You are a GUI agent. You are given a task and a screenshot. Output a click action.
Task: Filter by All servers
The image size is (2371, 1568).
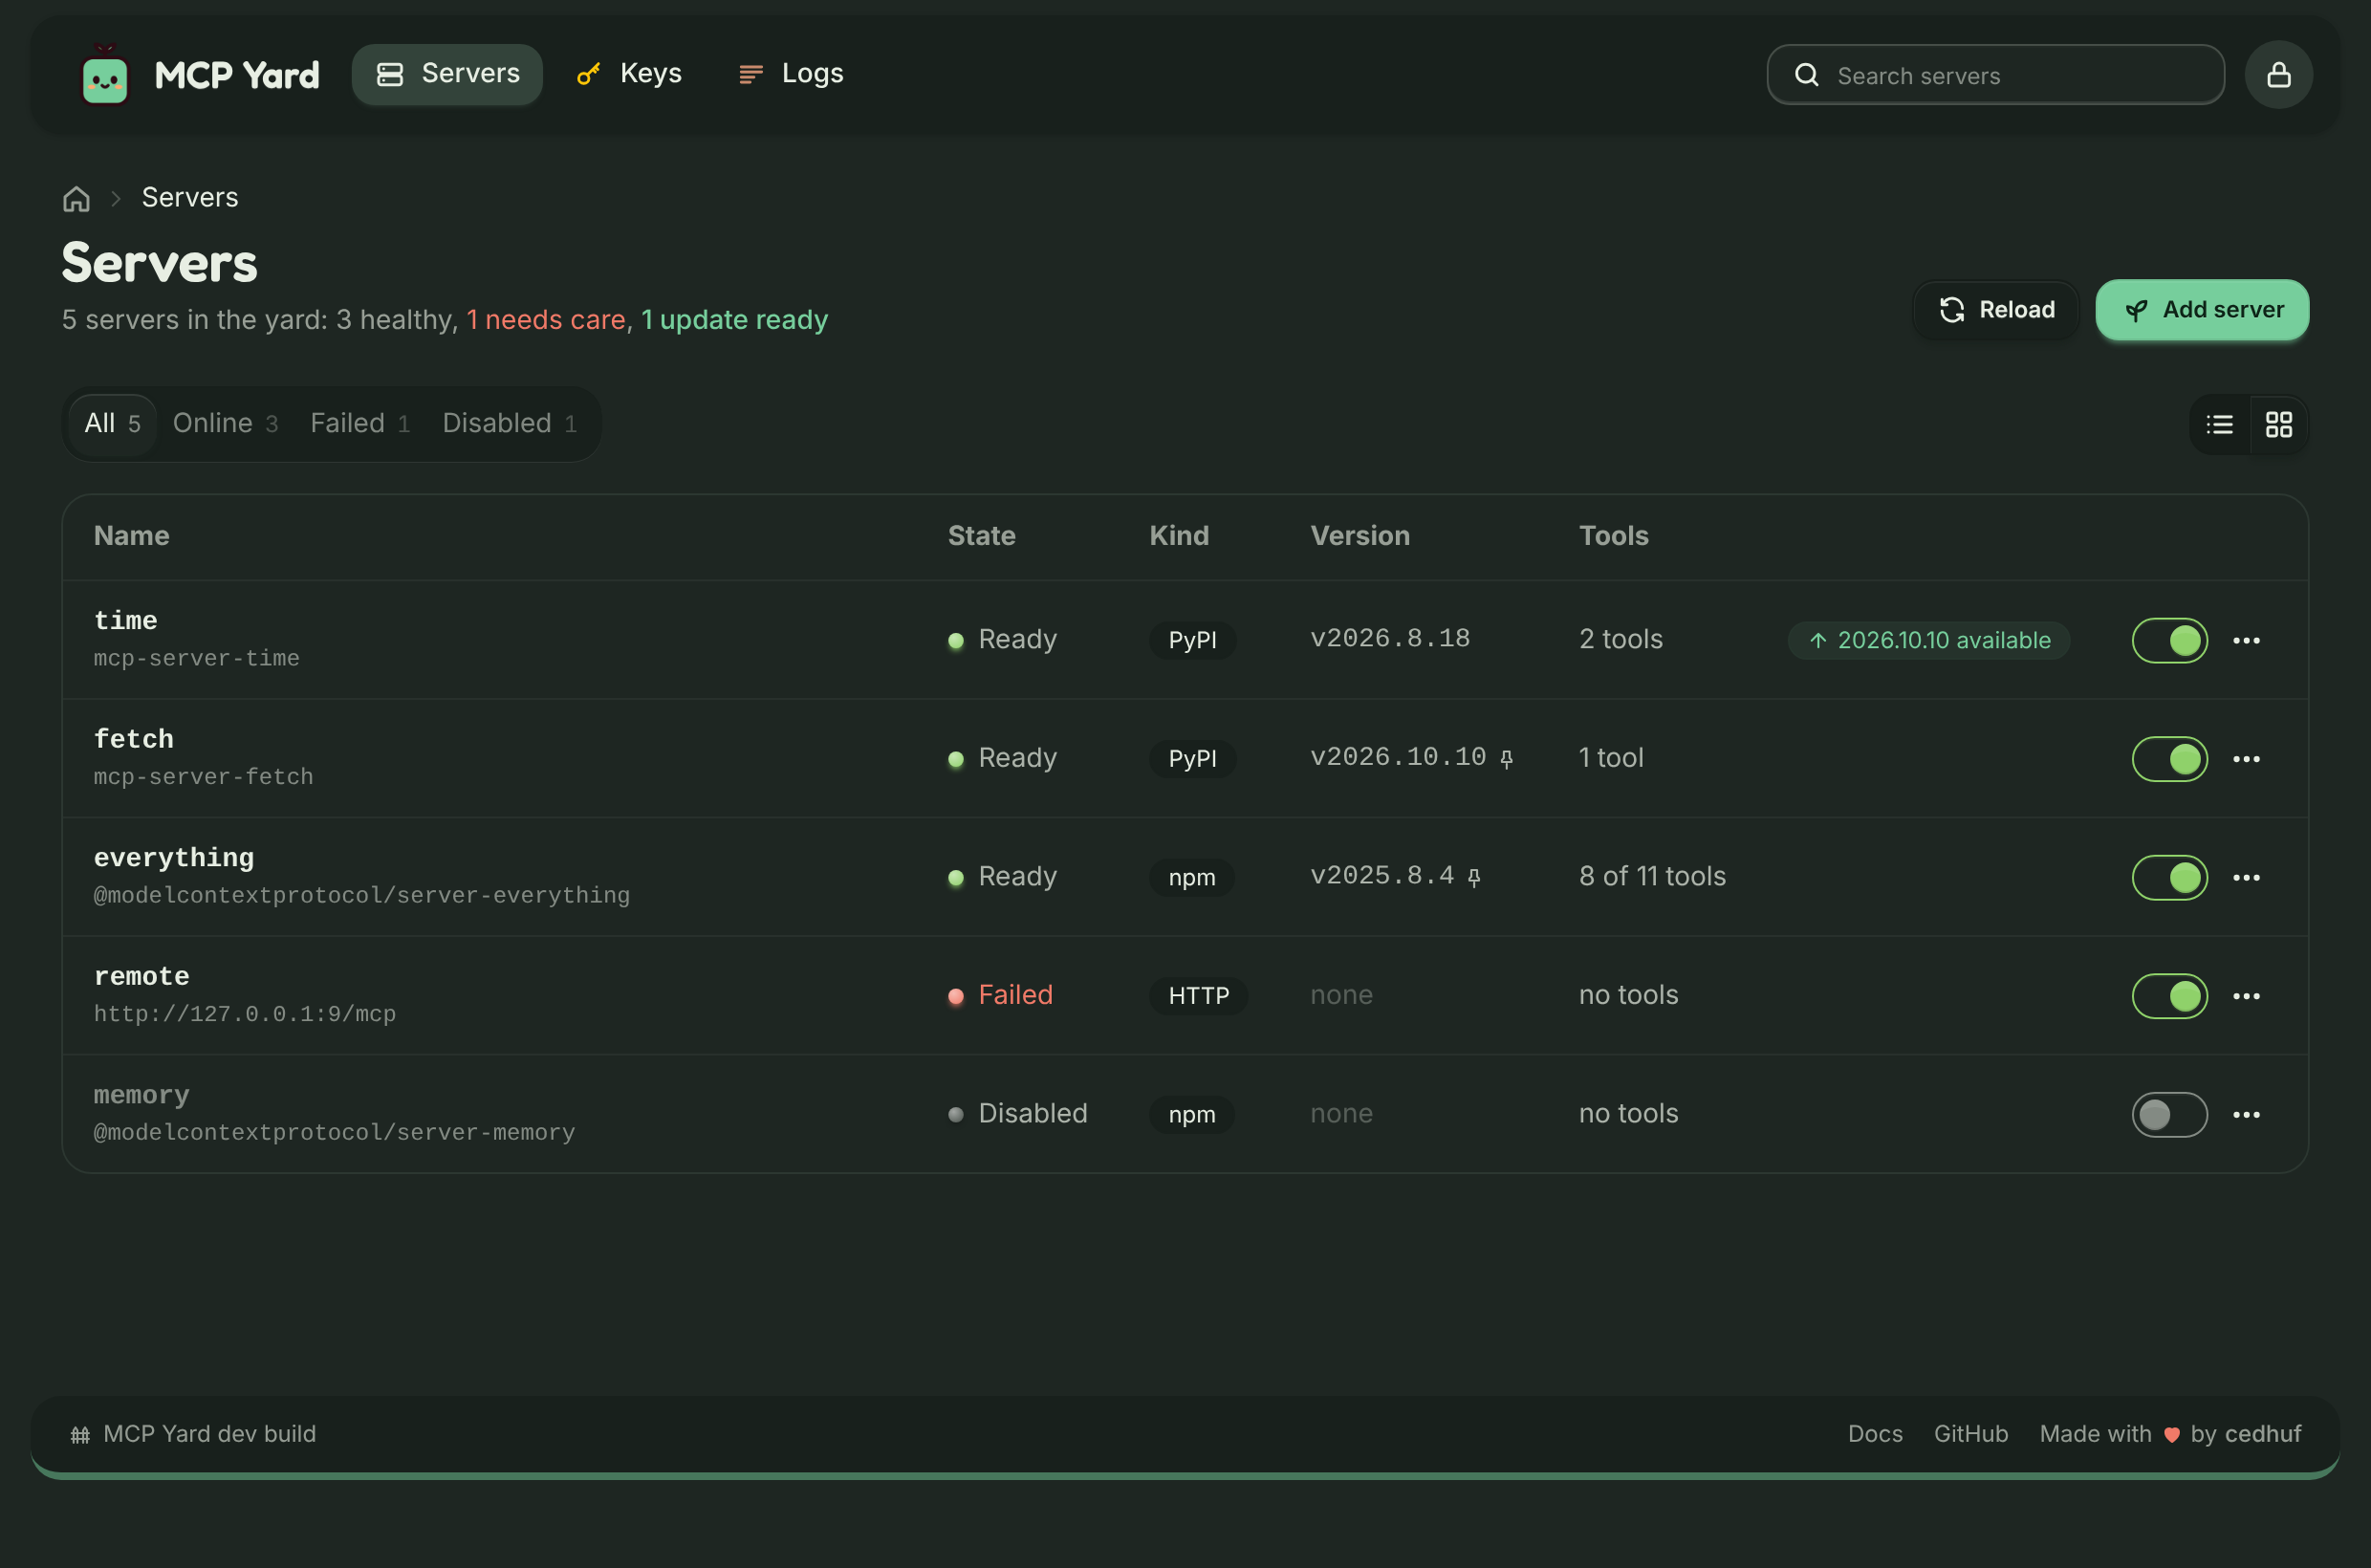[x=112, y=424]
